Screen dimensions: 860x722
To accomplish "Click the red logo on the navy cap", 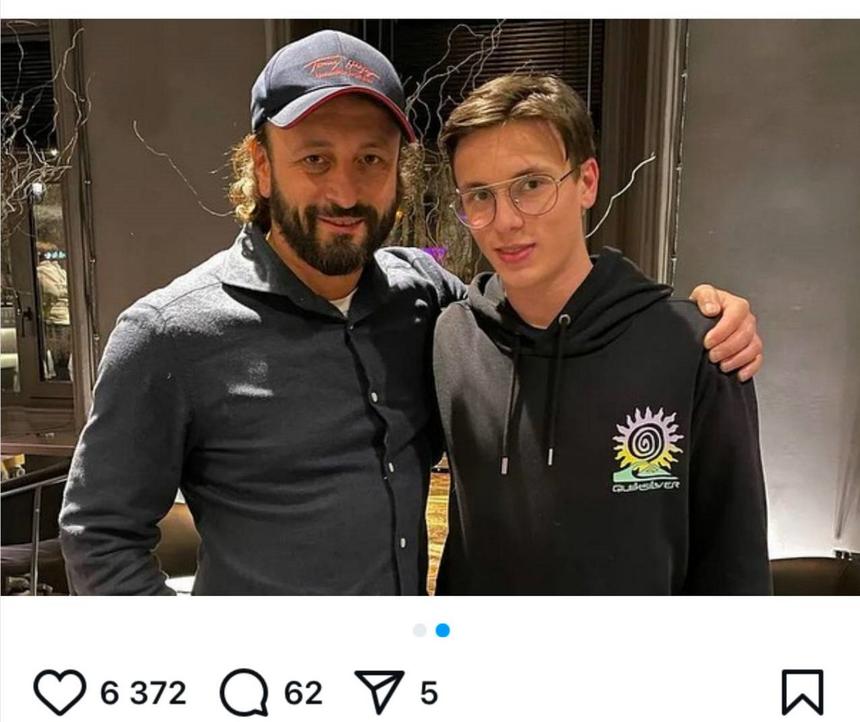I will [x=341, y=70].
